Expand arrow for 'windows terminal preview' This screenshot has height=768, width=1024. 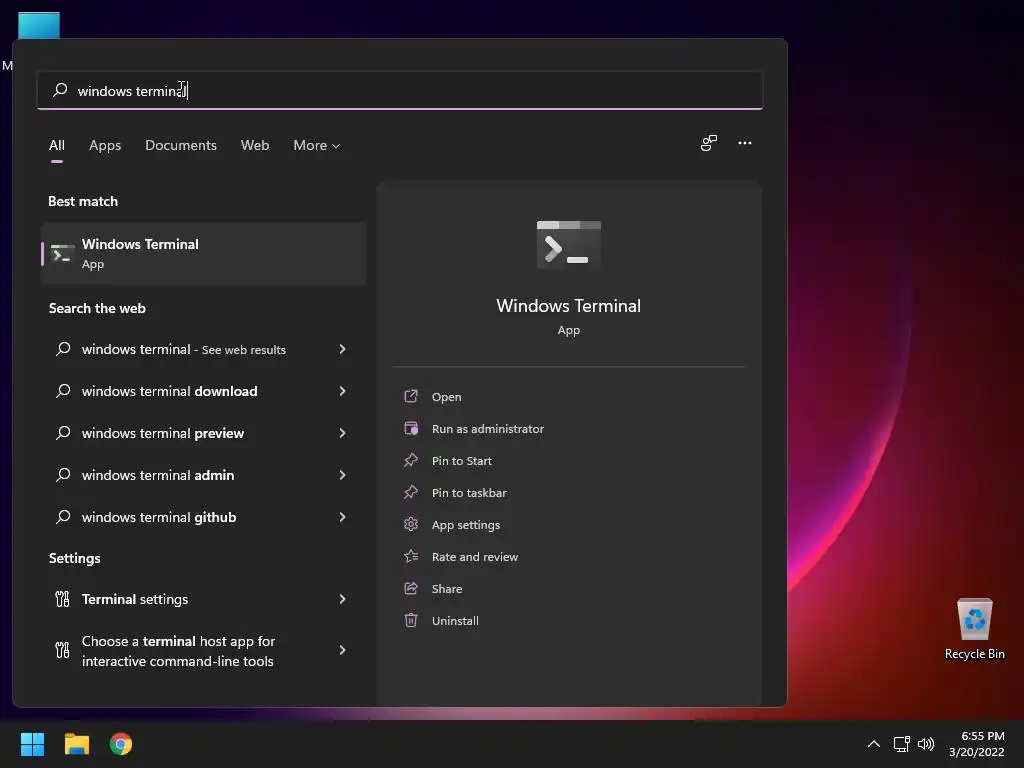[342, 433]
